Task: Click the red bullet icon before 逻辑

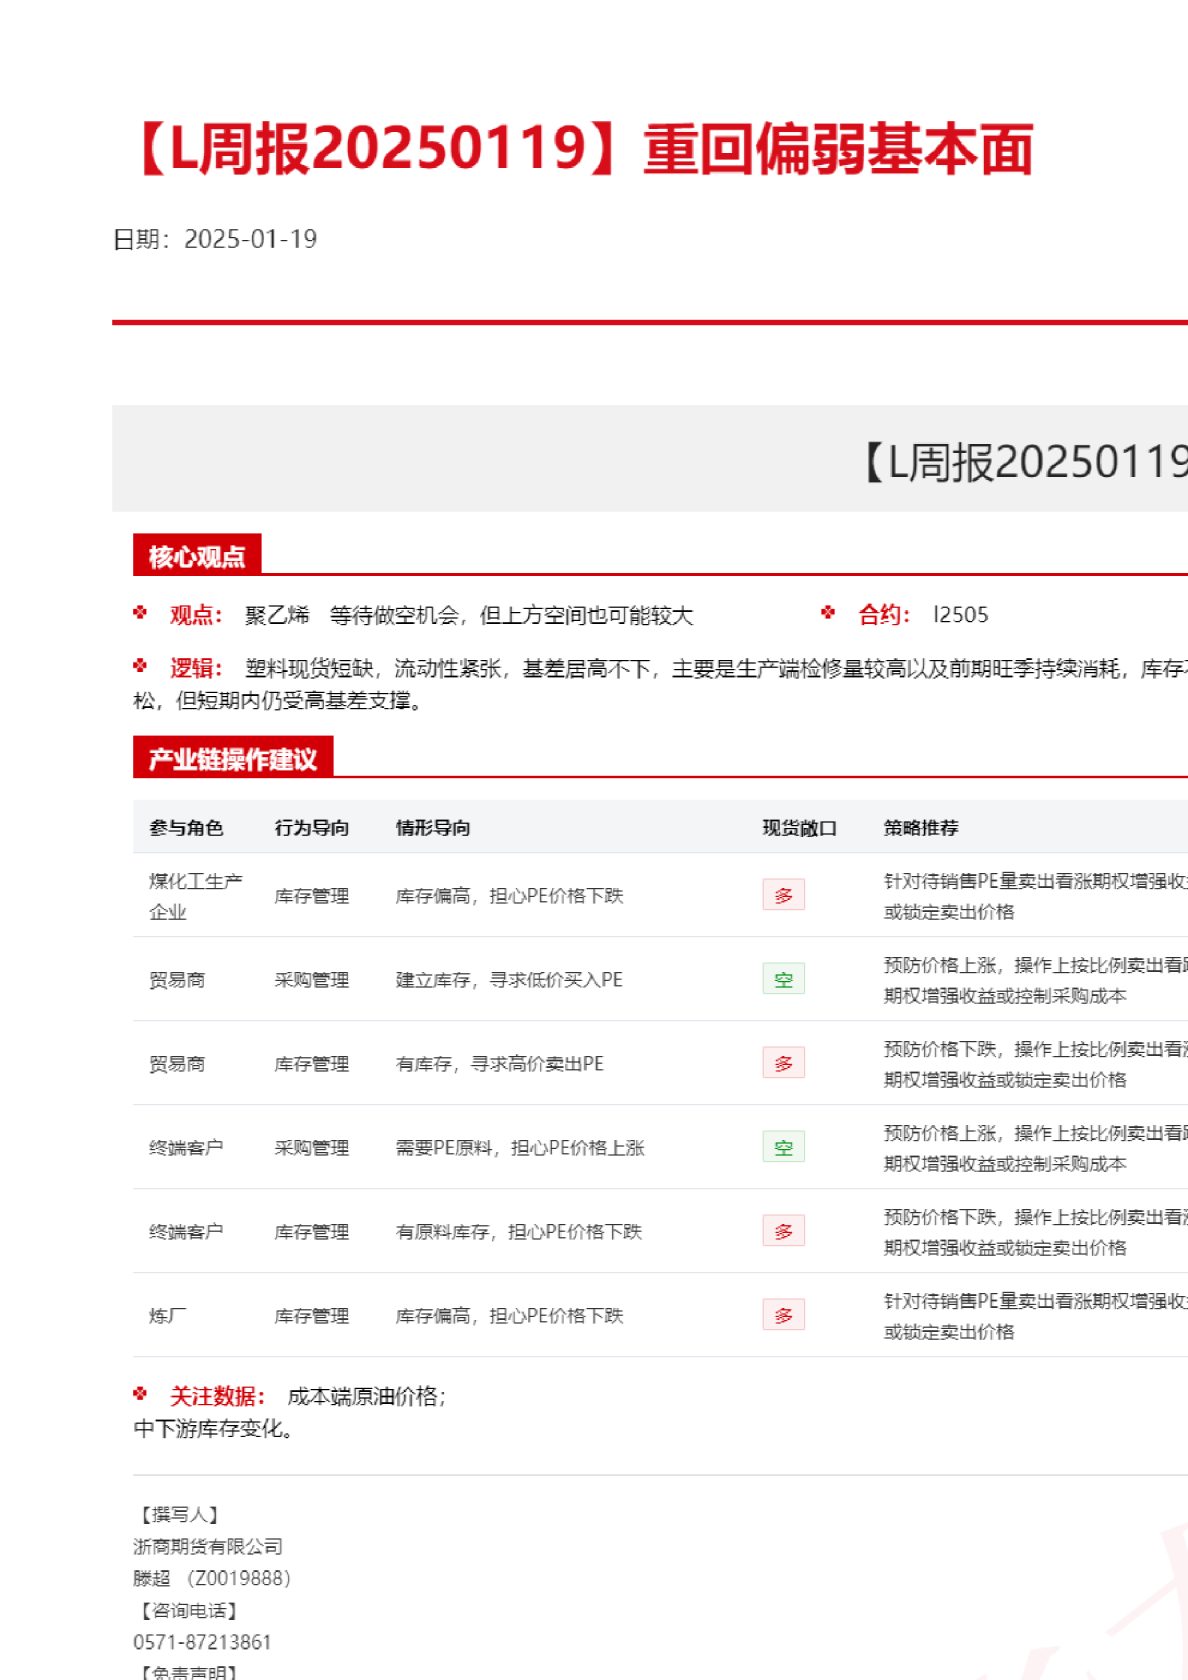Action: [x=140, y=666]
